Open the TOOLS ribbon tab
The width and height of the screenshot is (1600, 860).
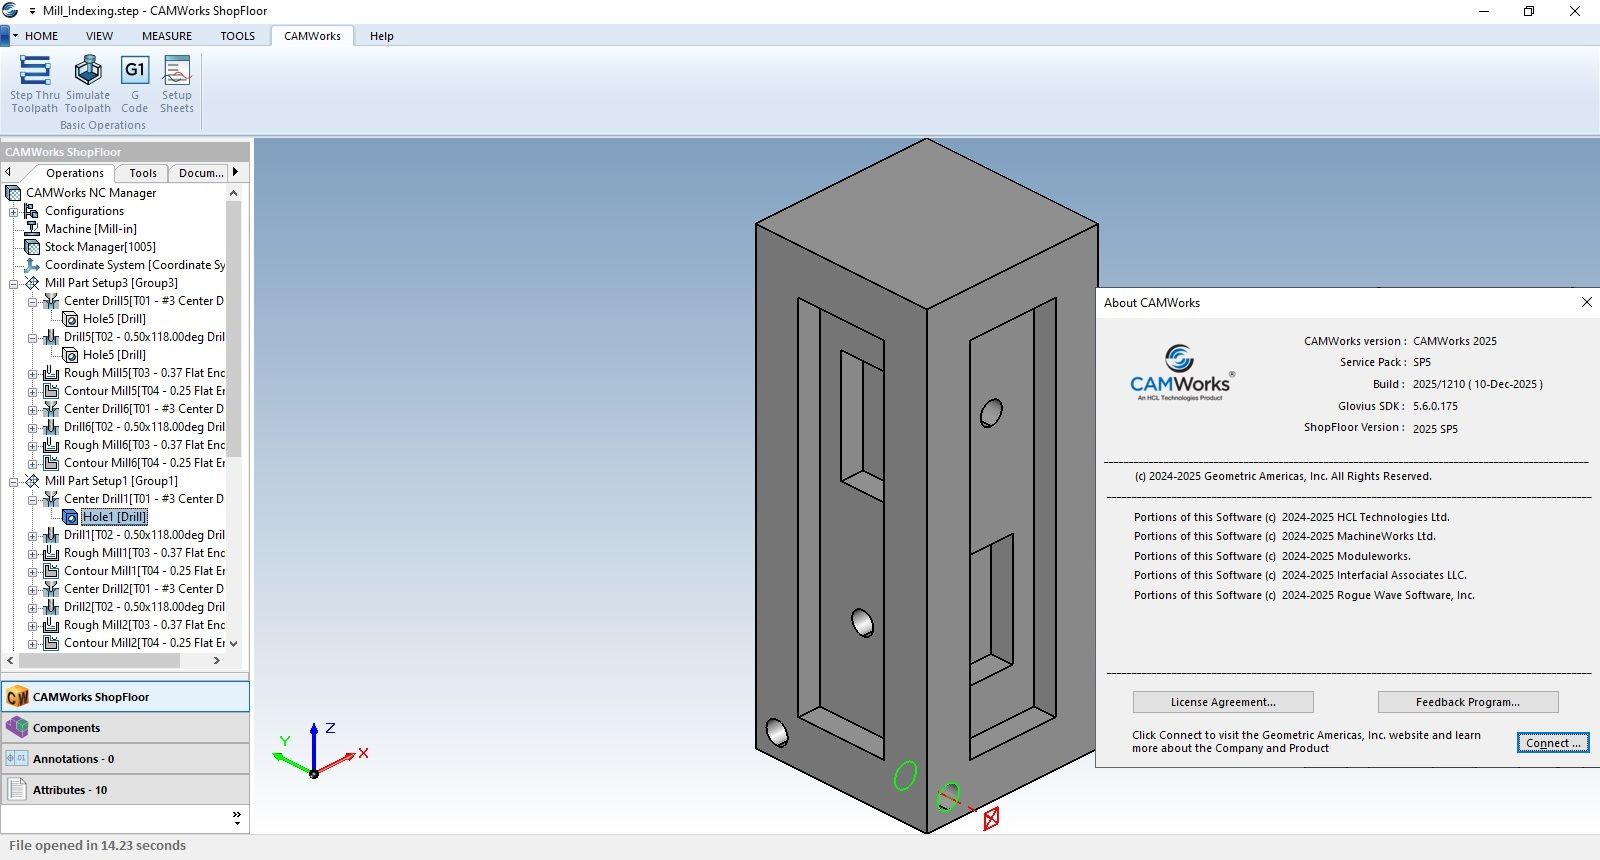pyautogui.click(x=238, y=36)
